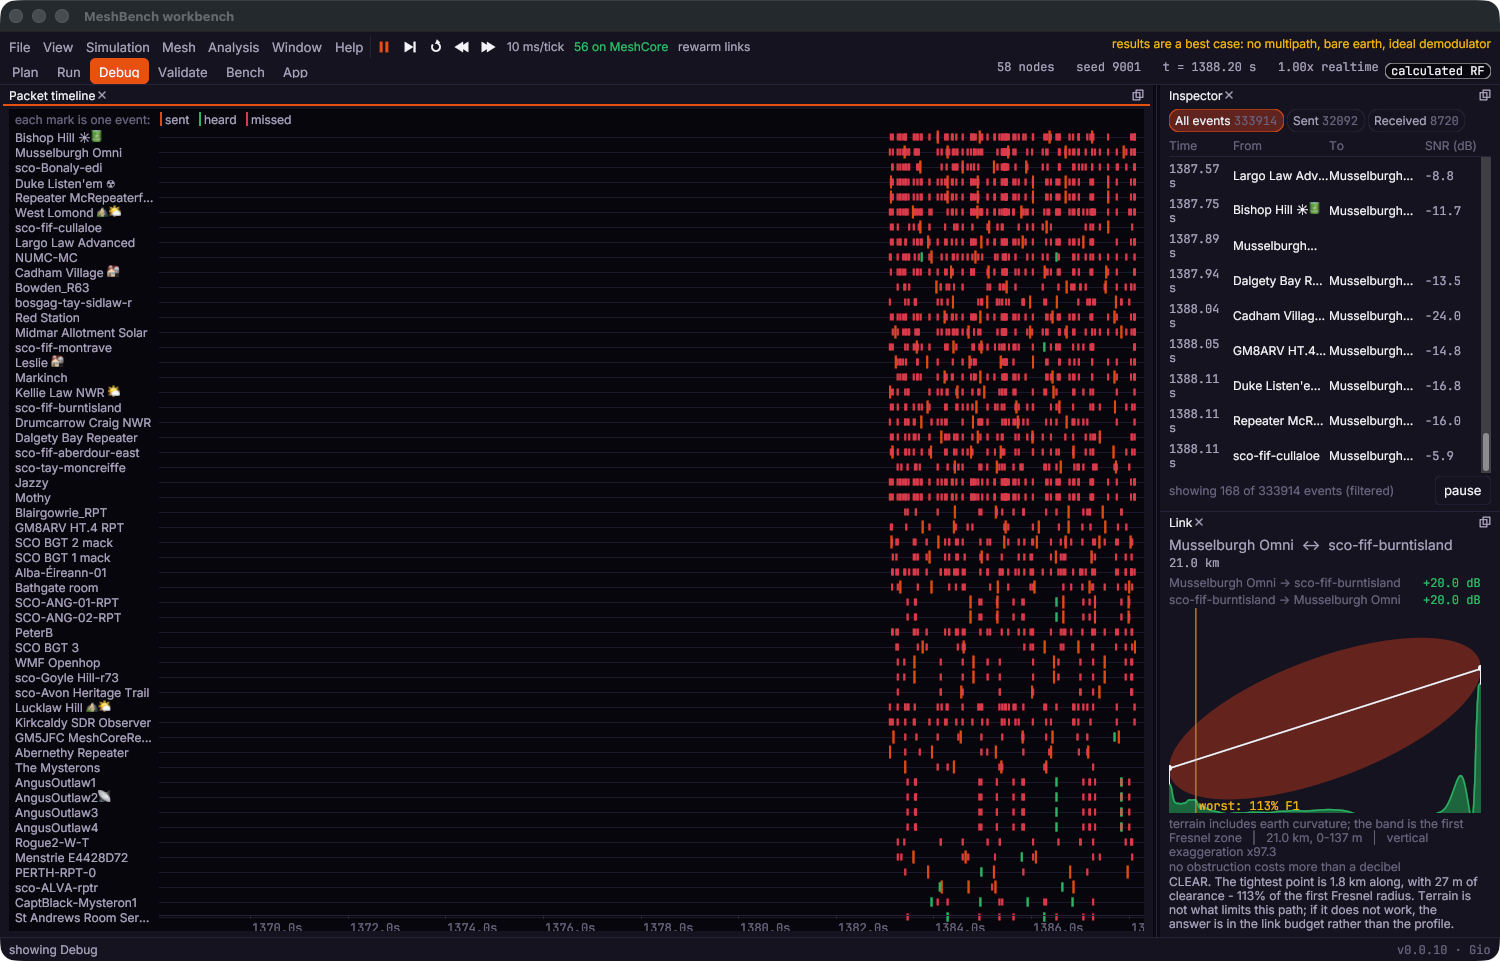This screenshot has width=1500, height=961.
Task: Switch to the Bench tab
Action: (x=245, y=72)
